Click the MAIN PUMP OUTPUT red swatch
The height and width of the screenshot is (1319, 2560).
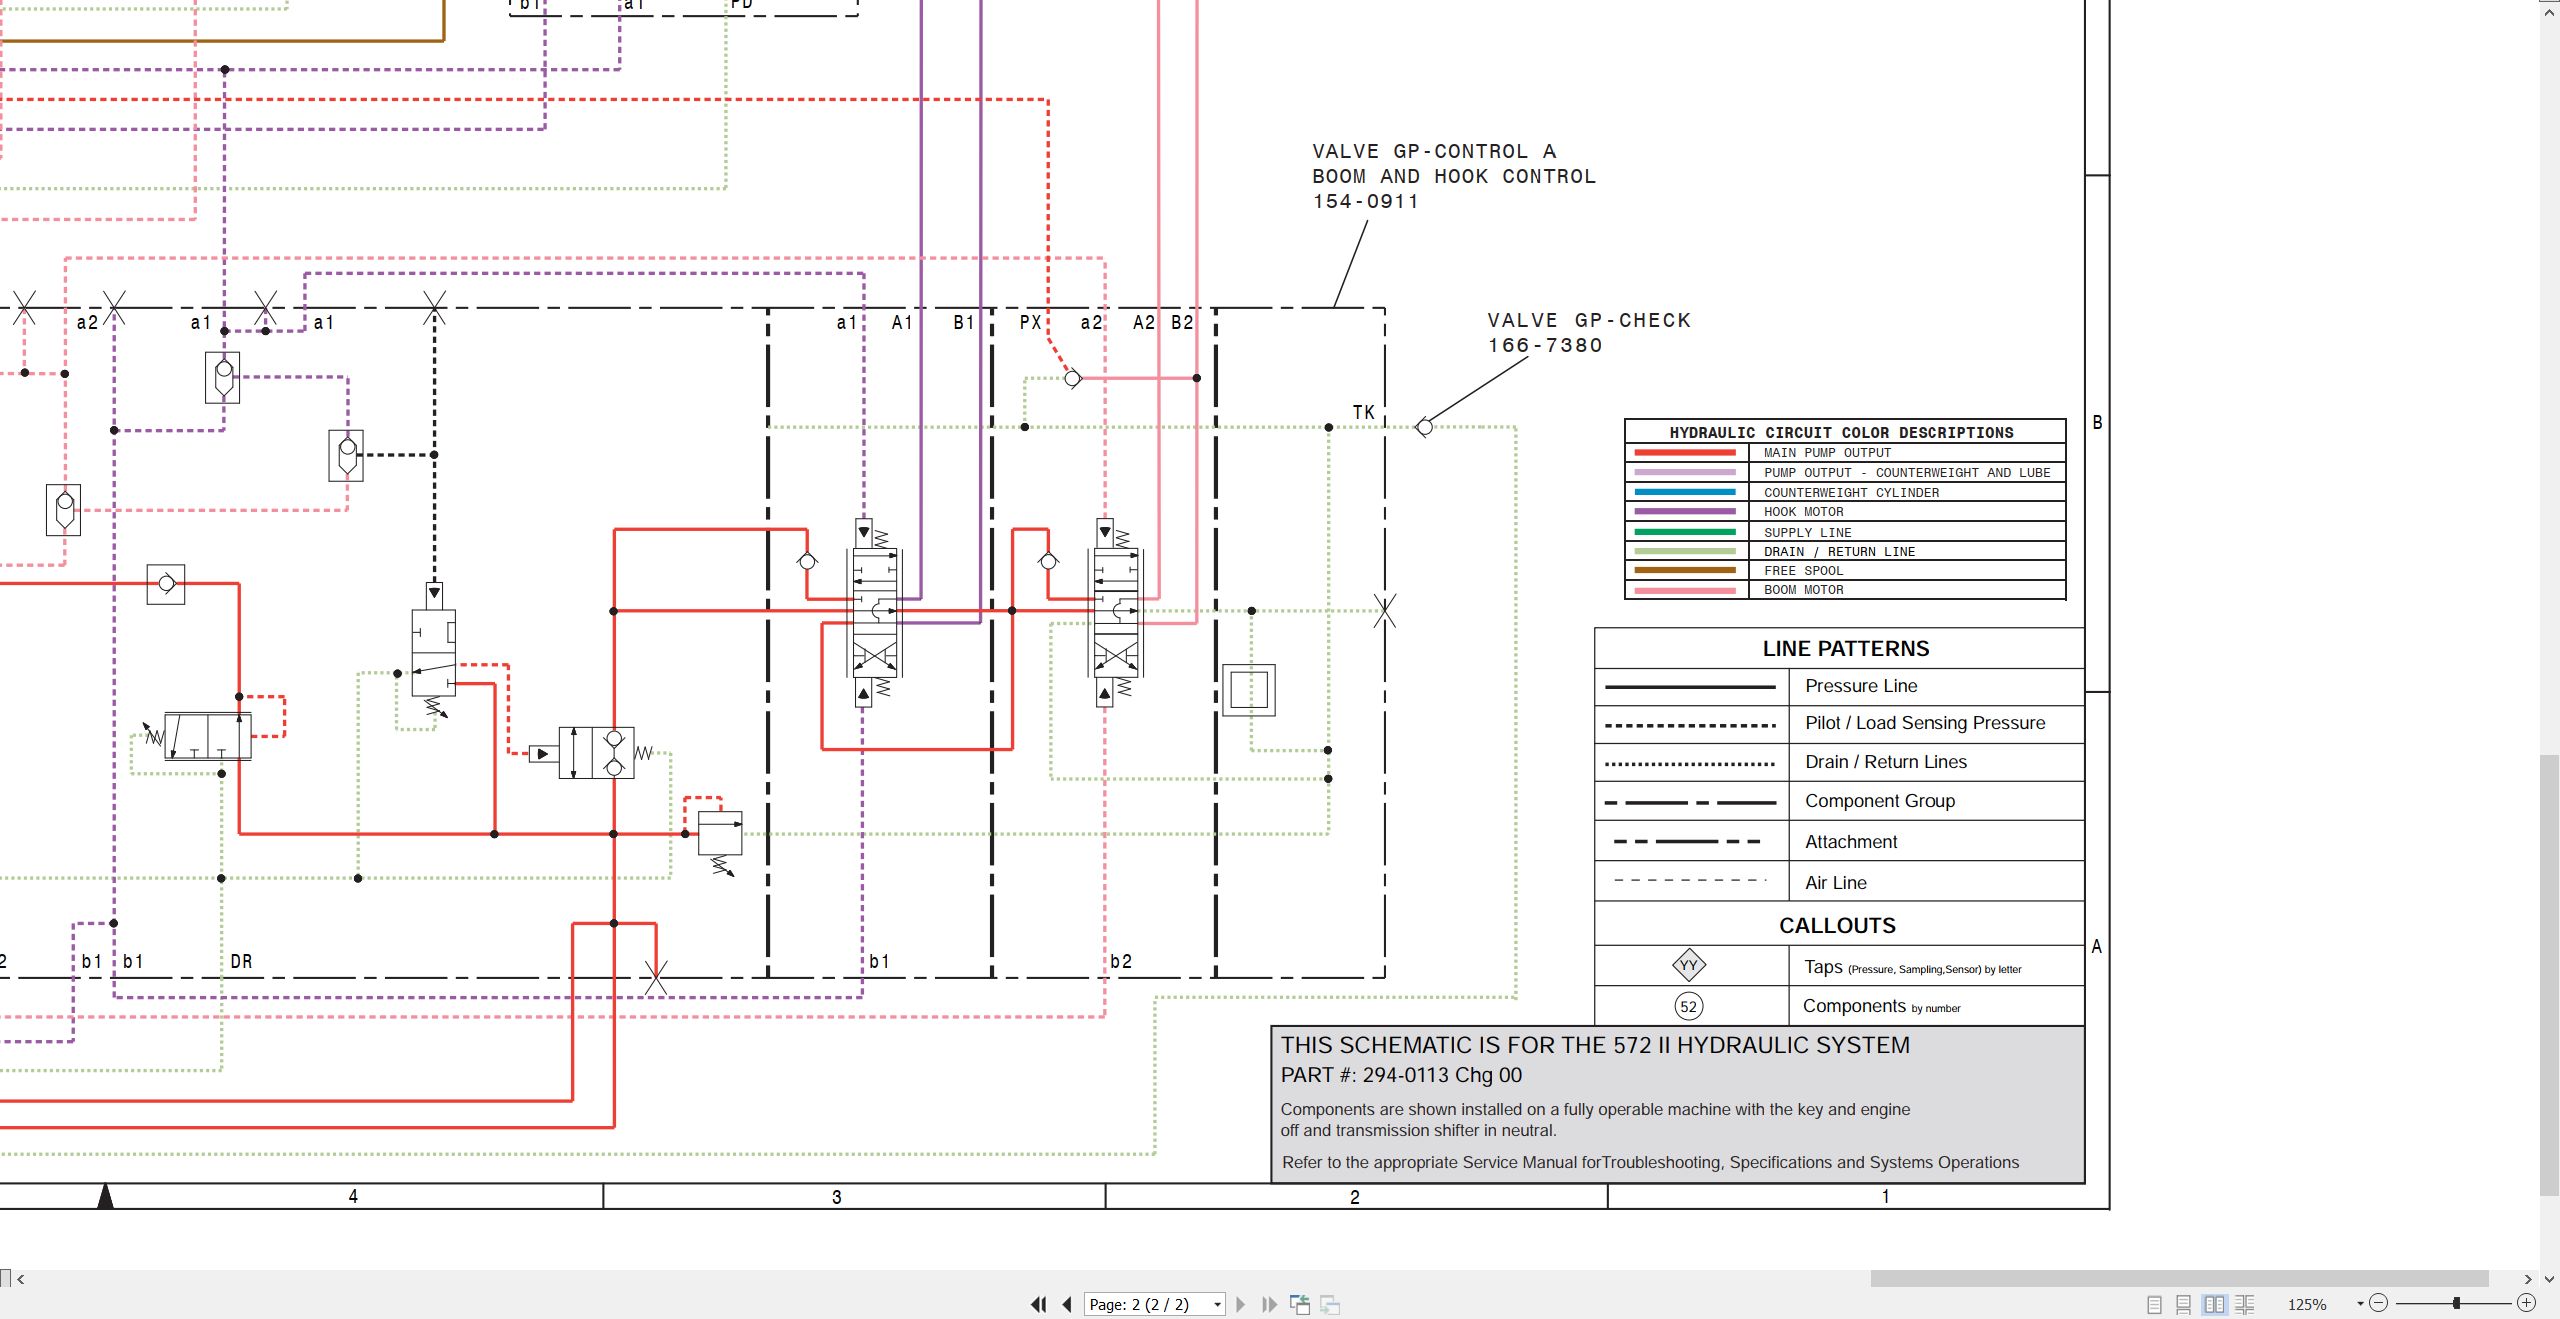pyautogui.click(x=1685, y=453)
